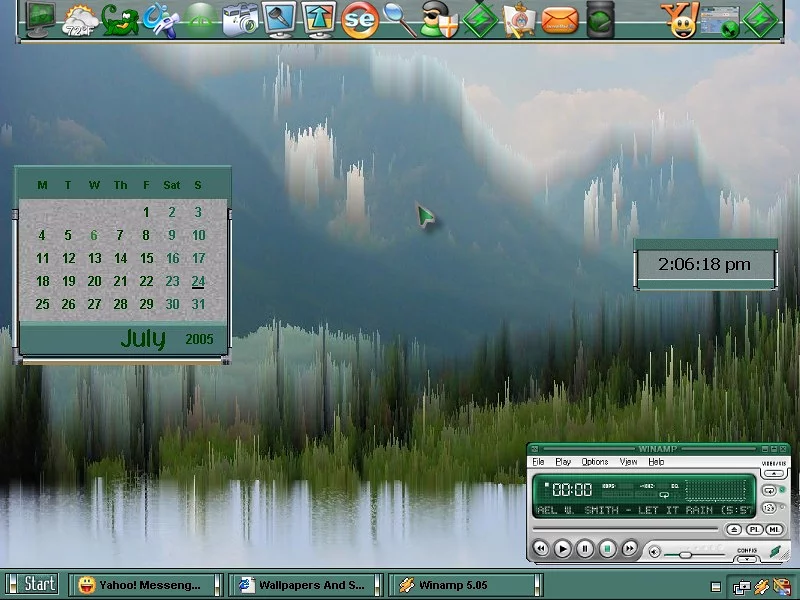This screenshot has height=600, width=800.
Task: Toggle Winamp repeat mode
Action: pos(768,491)
